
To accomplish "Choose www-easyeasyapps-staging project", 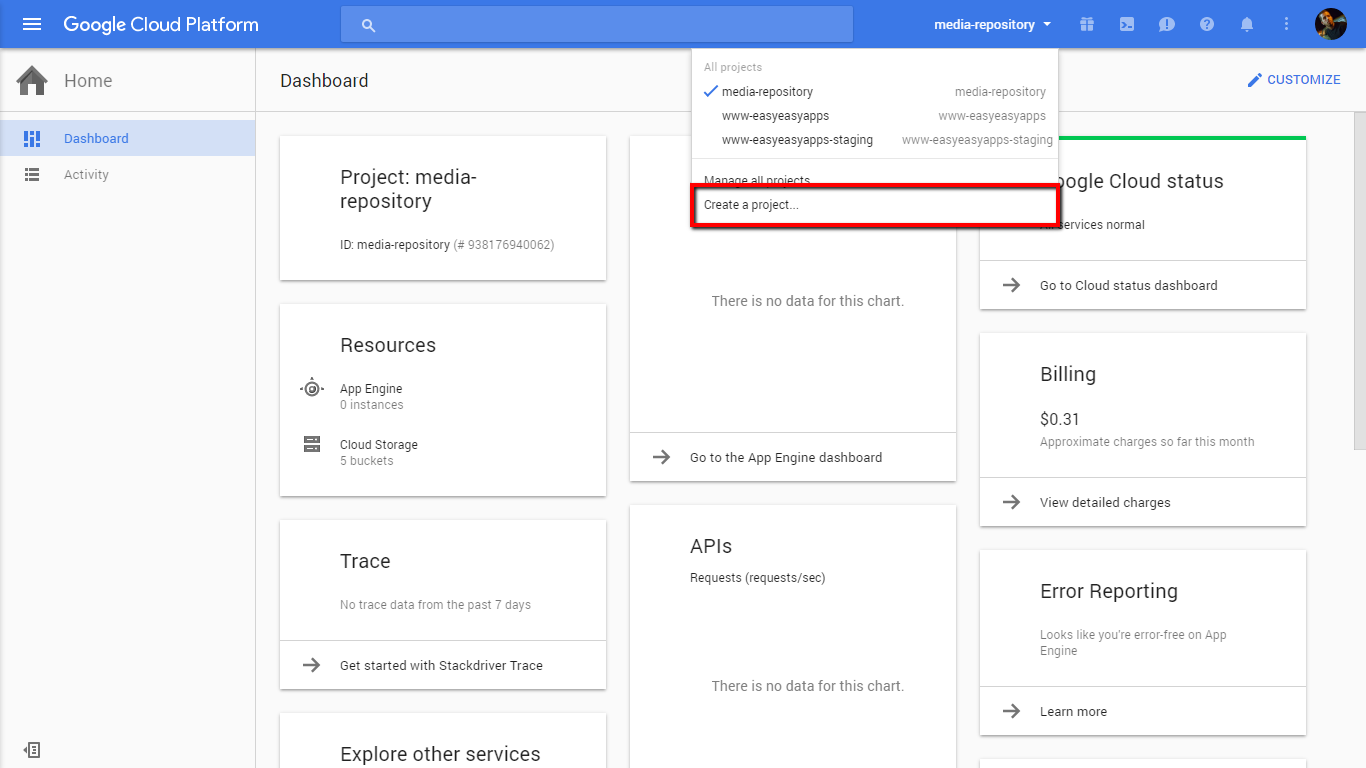I will pyautogui.click(x=797, y=140).
